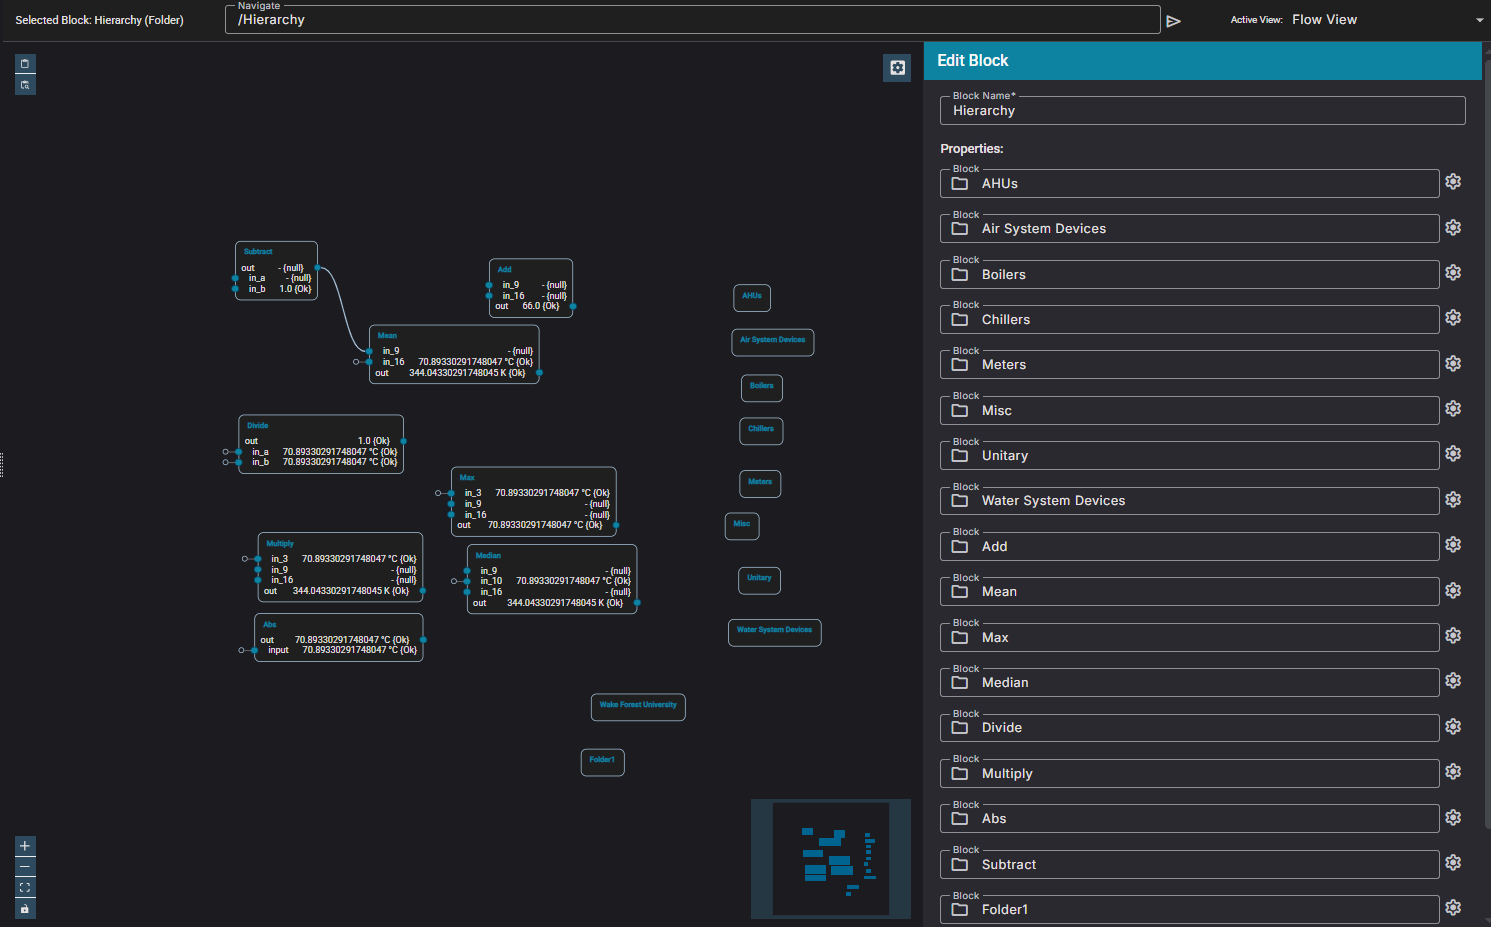Click the Wake Forest University node
The width and height of the screenshot is (1491, 927).
point(638,707)
